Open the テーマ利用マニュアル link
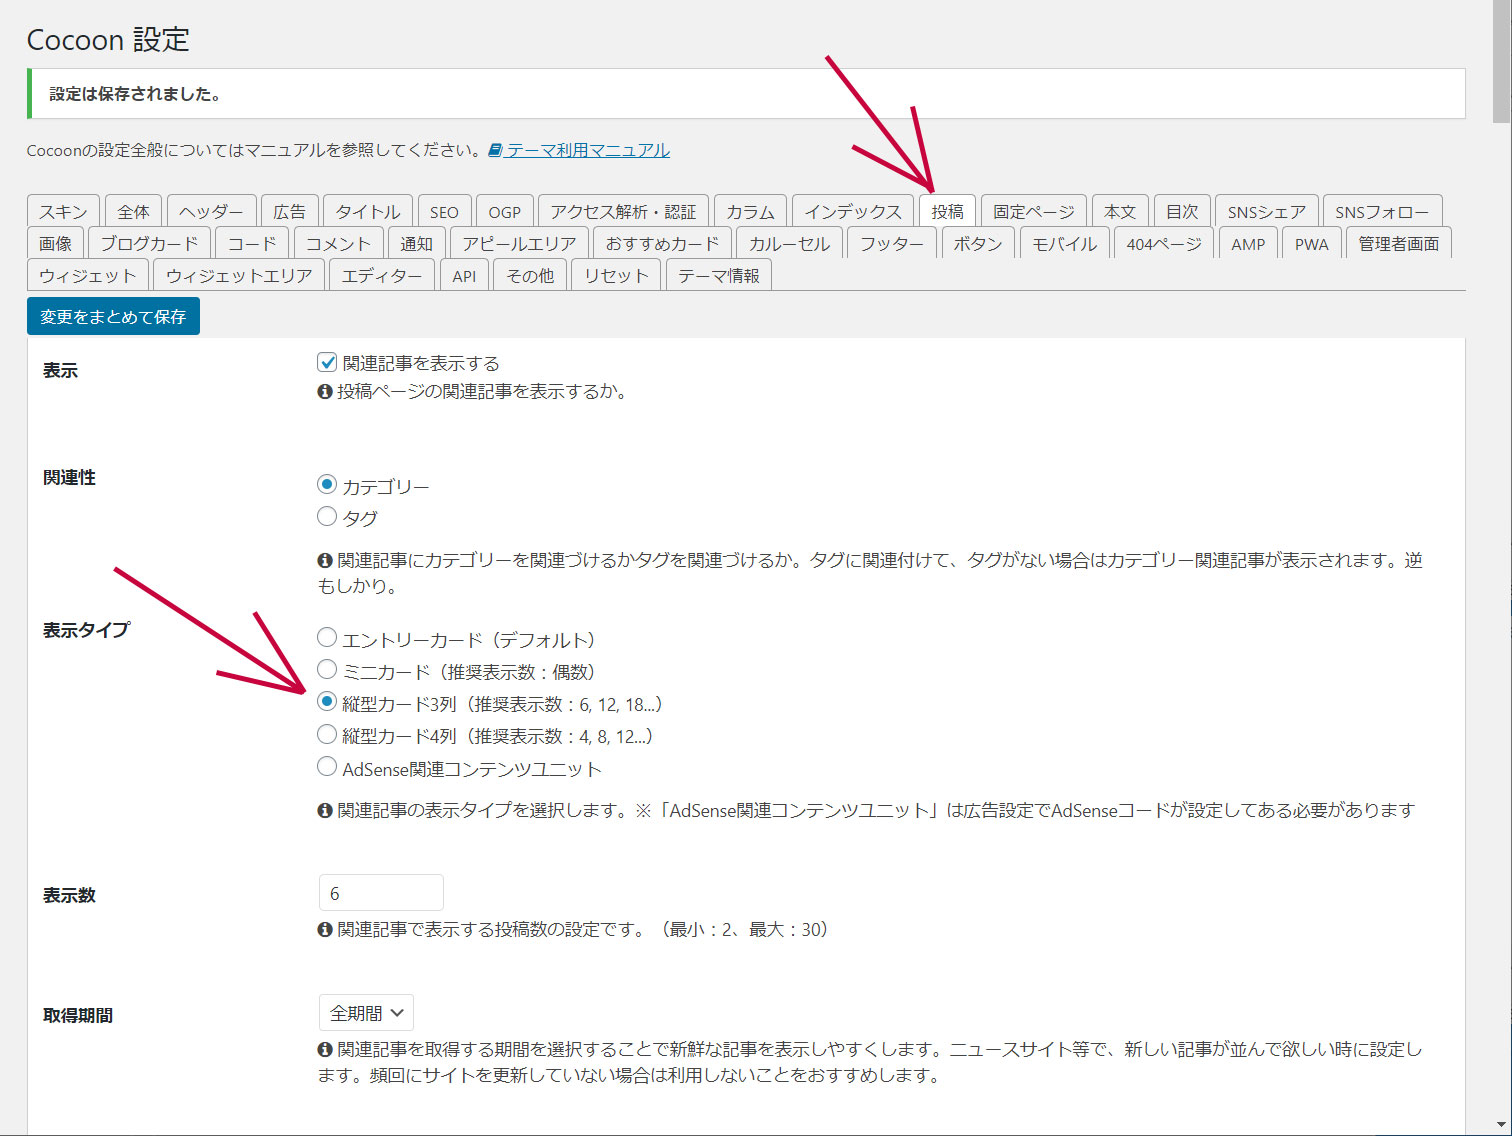The width and height of the screenshot is (1512, 1136). coord(588,150)
